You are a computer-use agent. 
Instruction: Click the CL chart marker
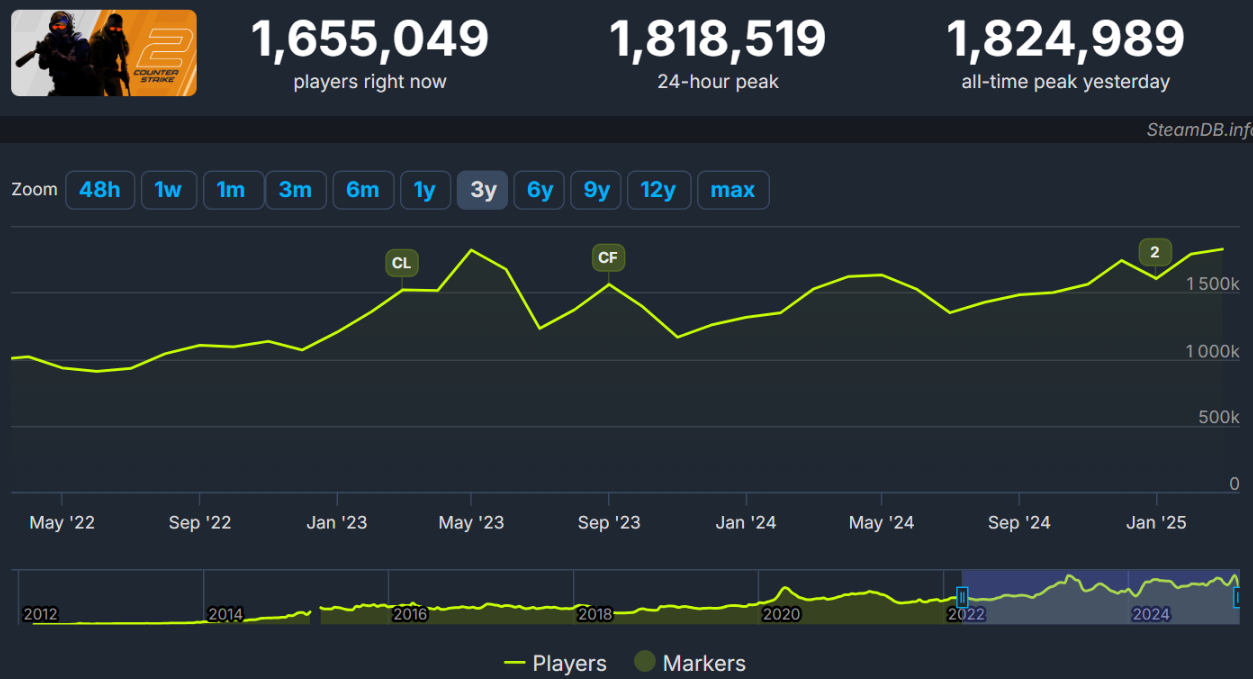click(401, 263)
